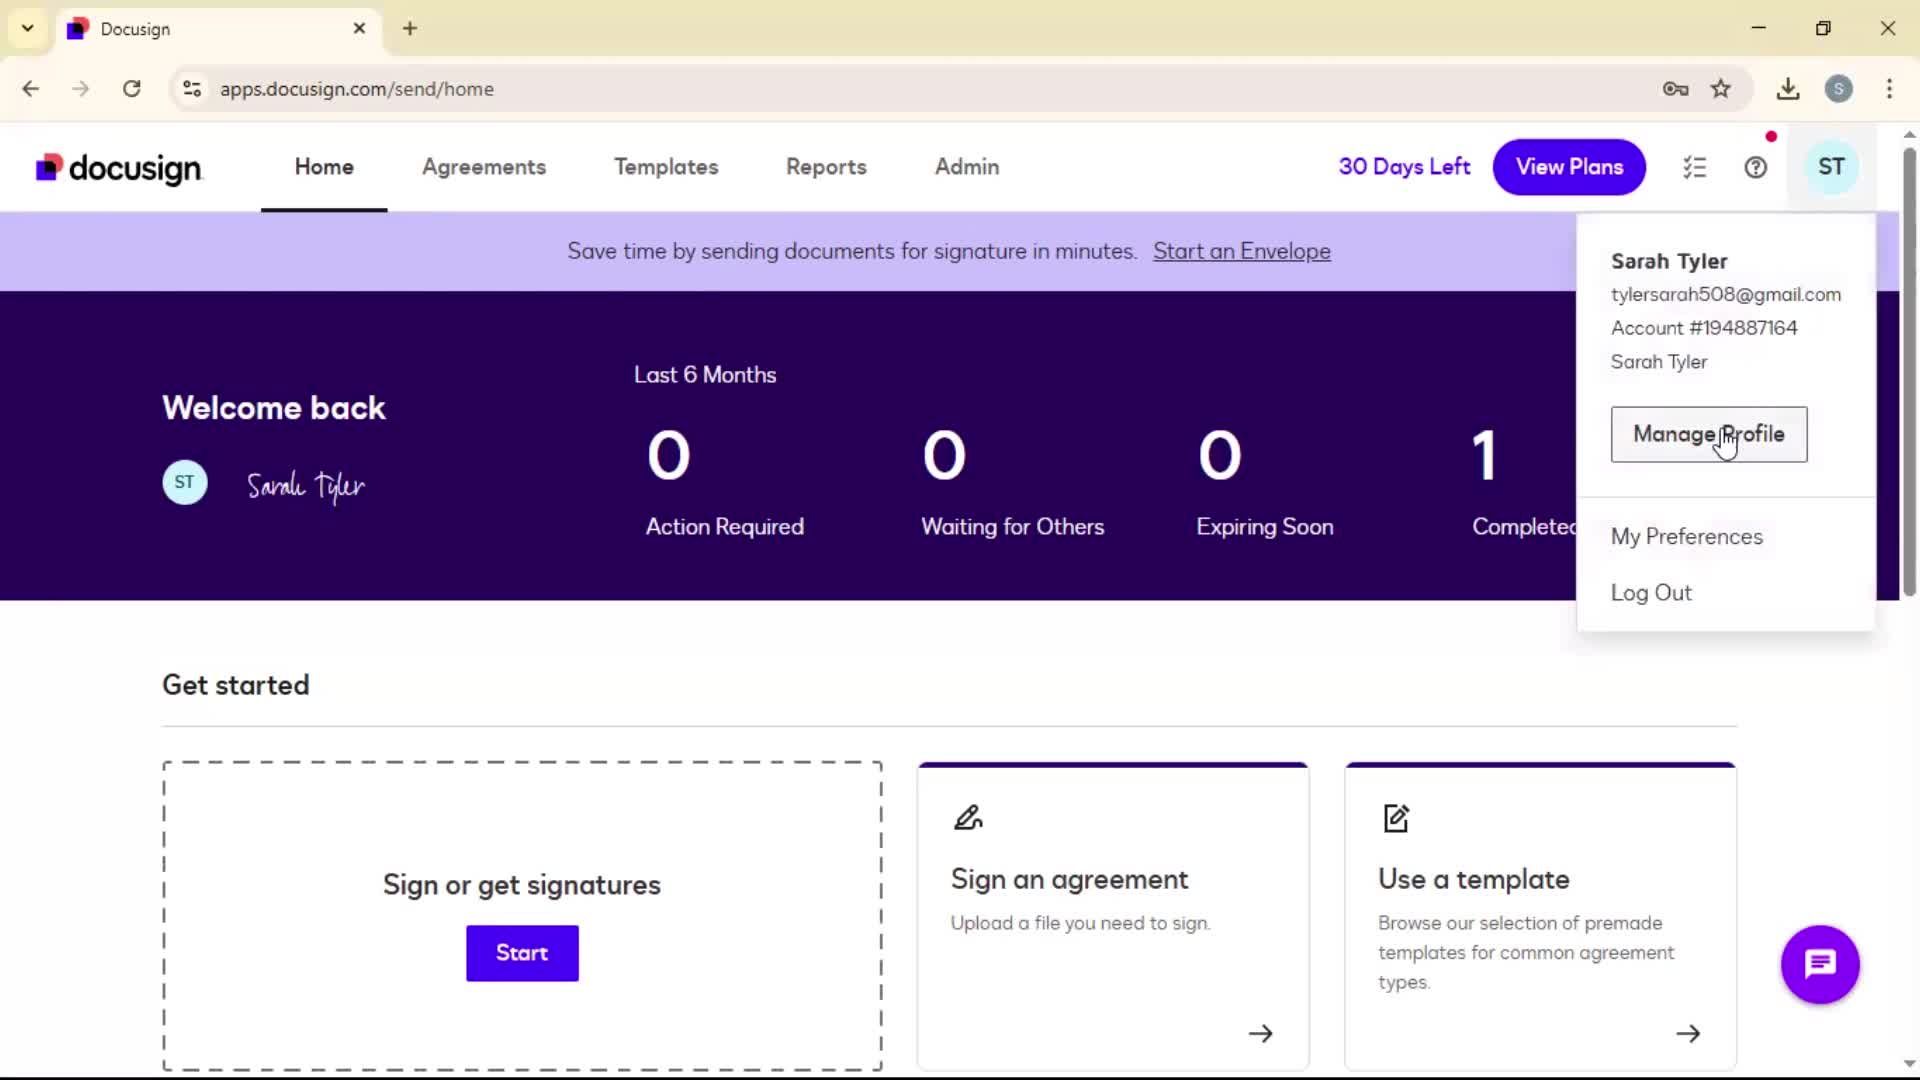The width and height of the screenshot is (1920, 1080).
Task: Open the Waiting for Others count
Action: point(944,456)
